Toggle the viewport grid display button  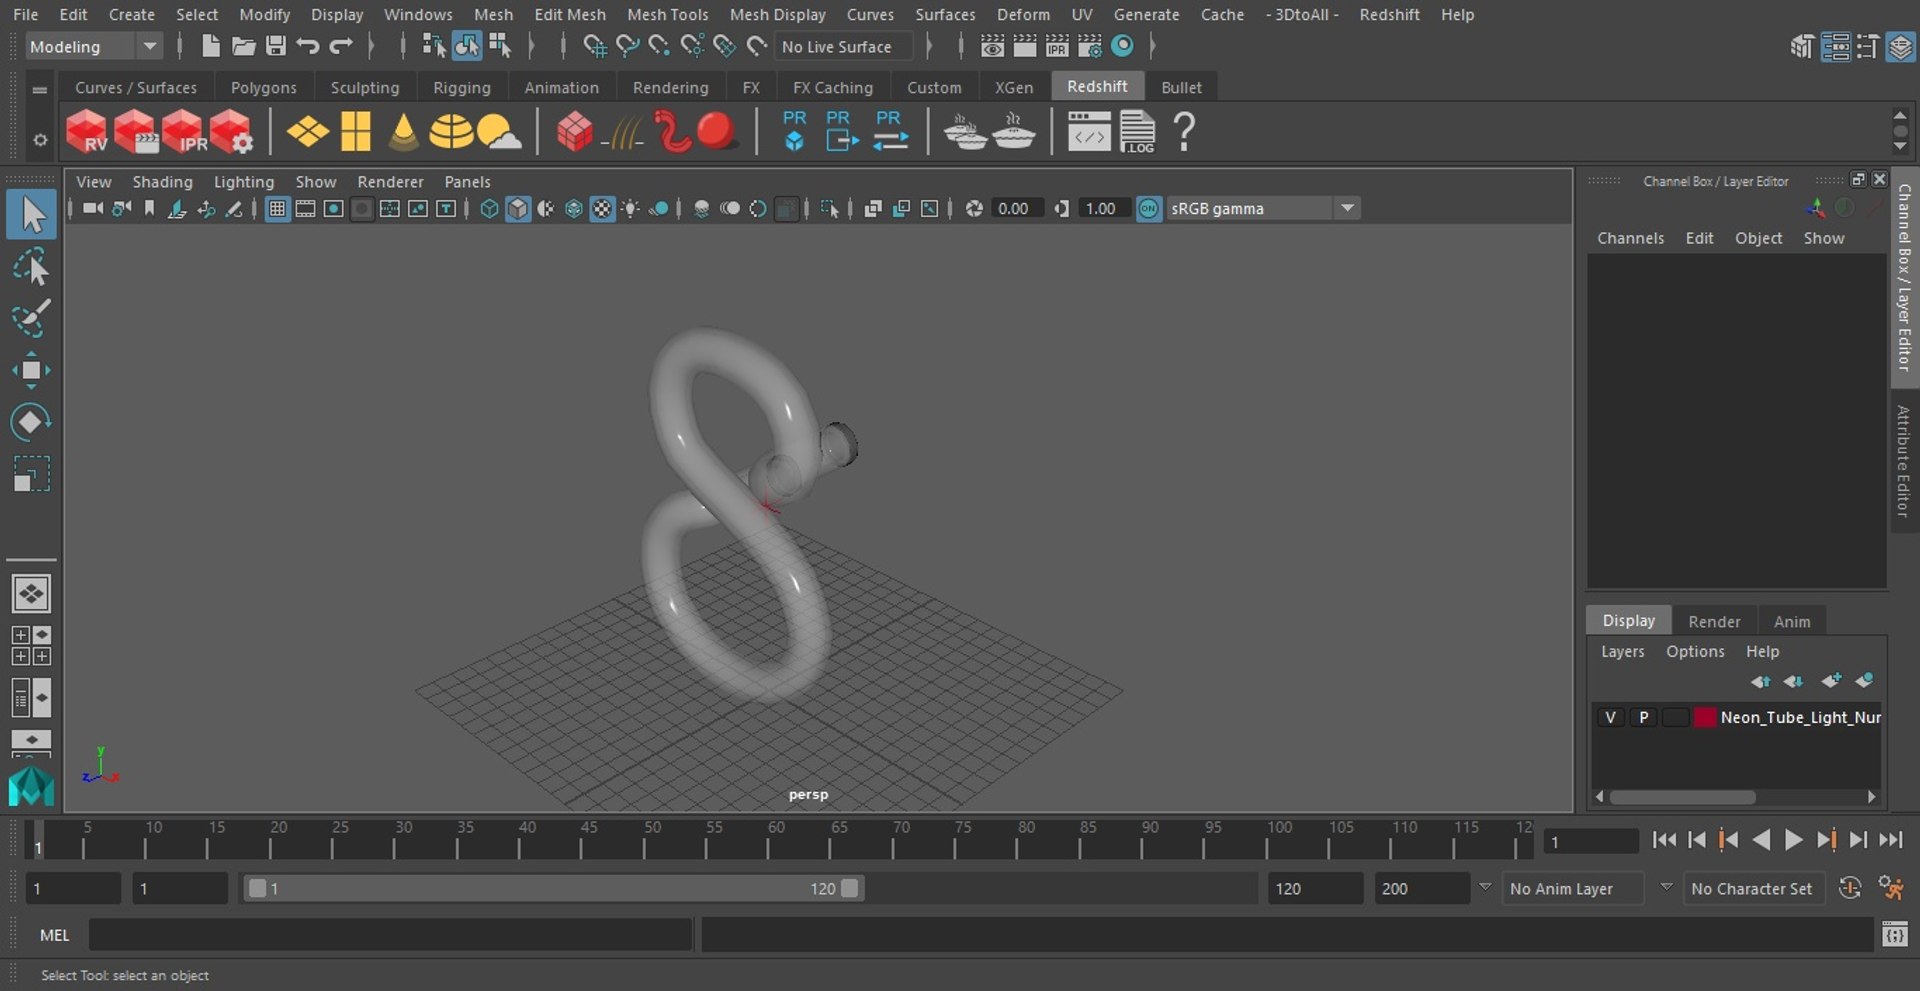pos(277,209)
